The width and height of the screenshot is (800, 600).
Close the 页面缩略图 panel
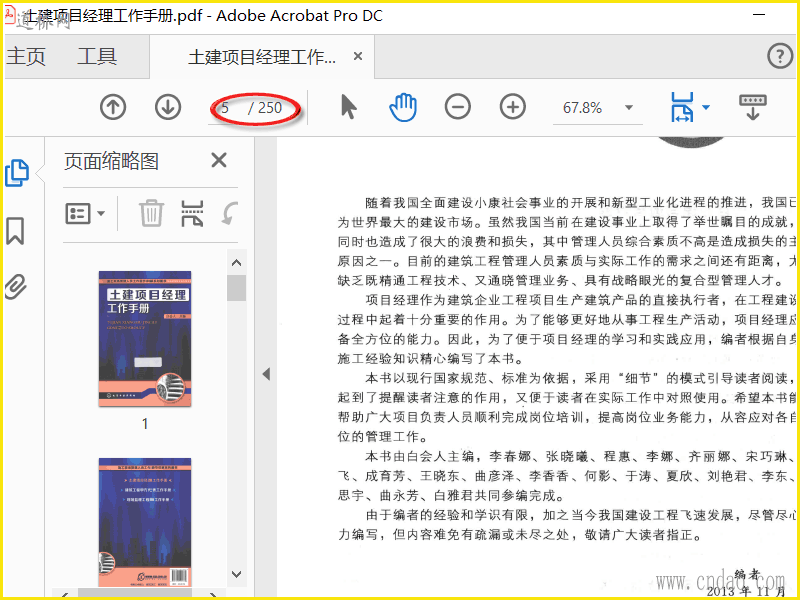[x=219, y=160]
